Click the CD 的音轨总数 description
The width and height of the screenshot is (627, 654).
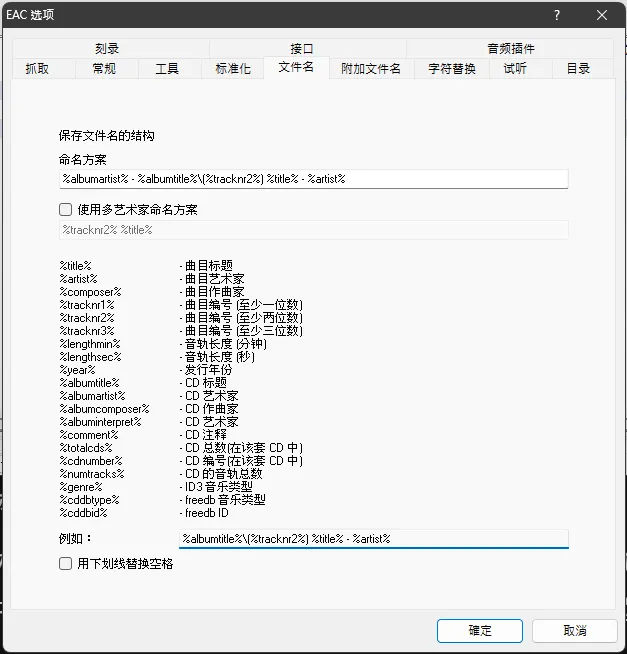[224, 474]
